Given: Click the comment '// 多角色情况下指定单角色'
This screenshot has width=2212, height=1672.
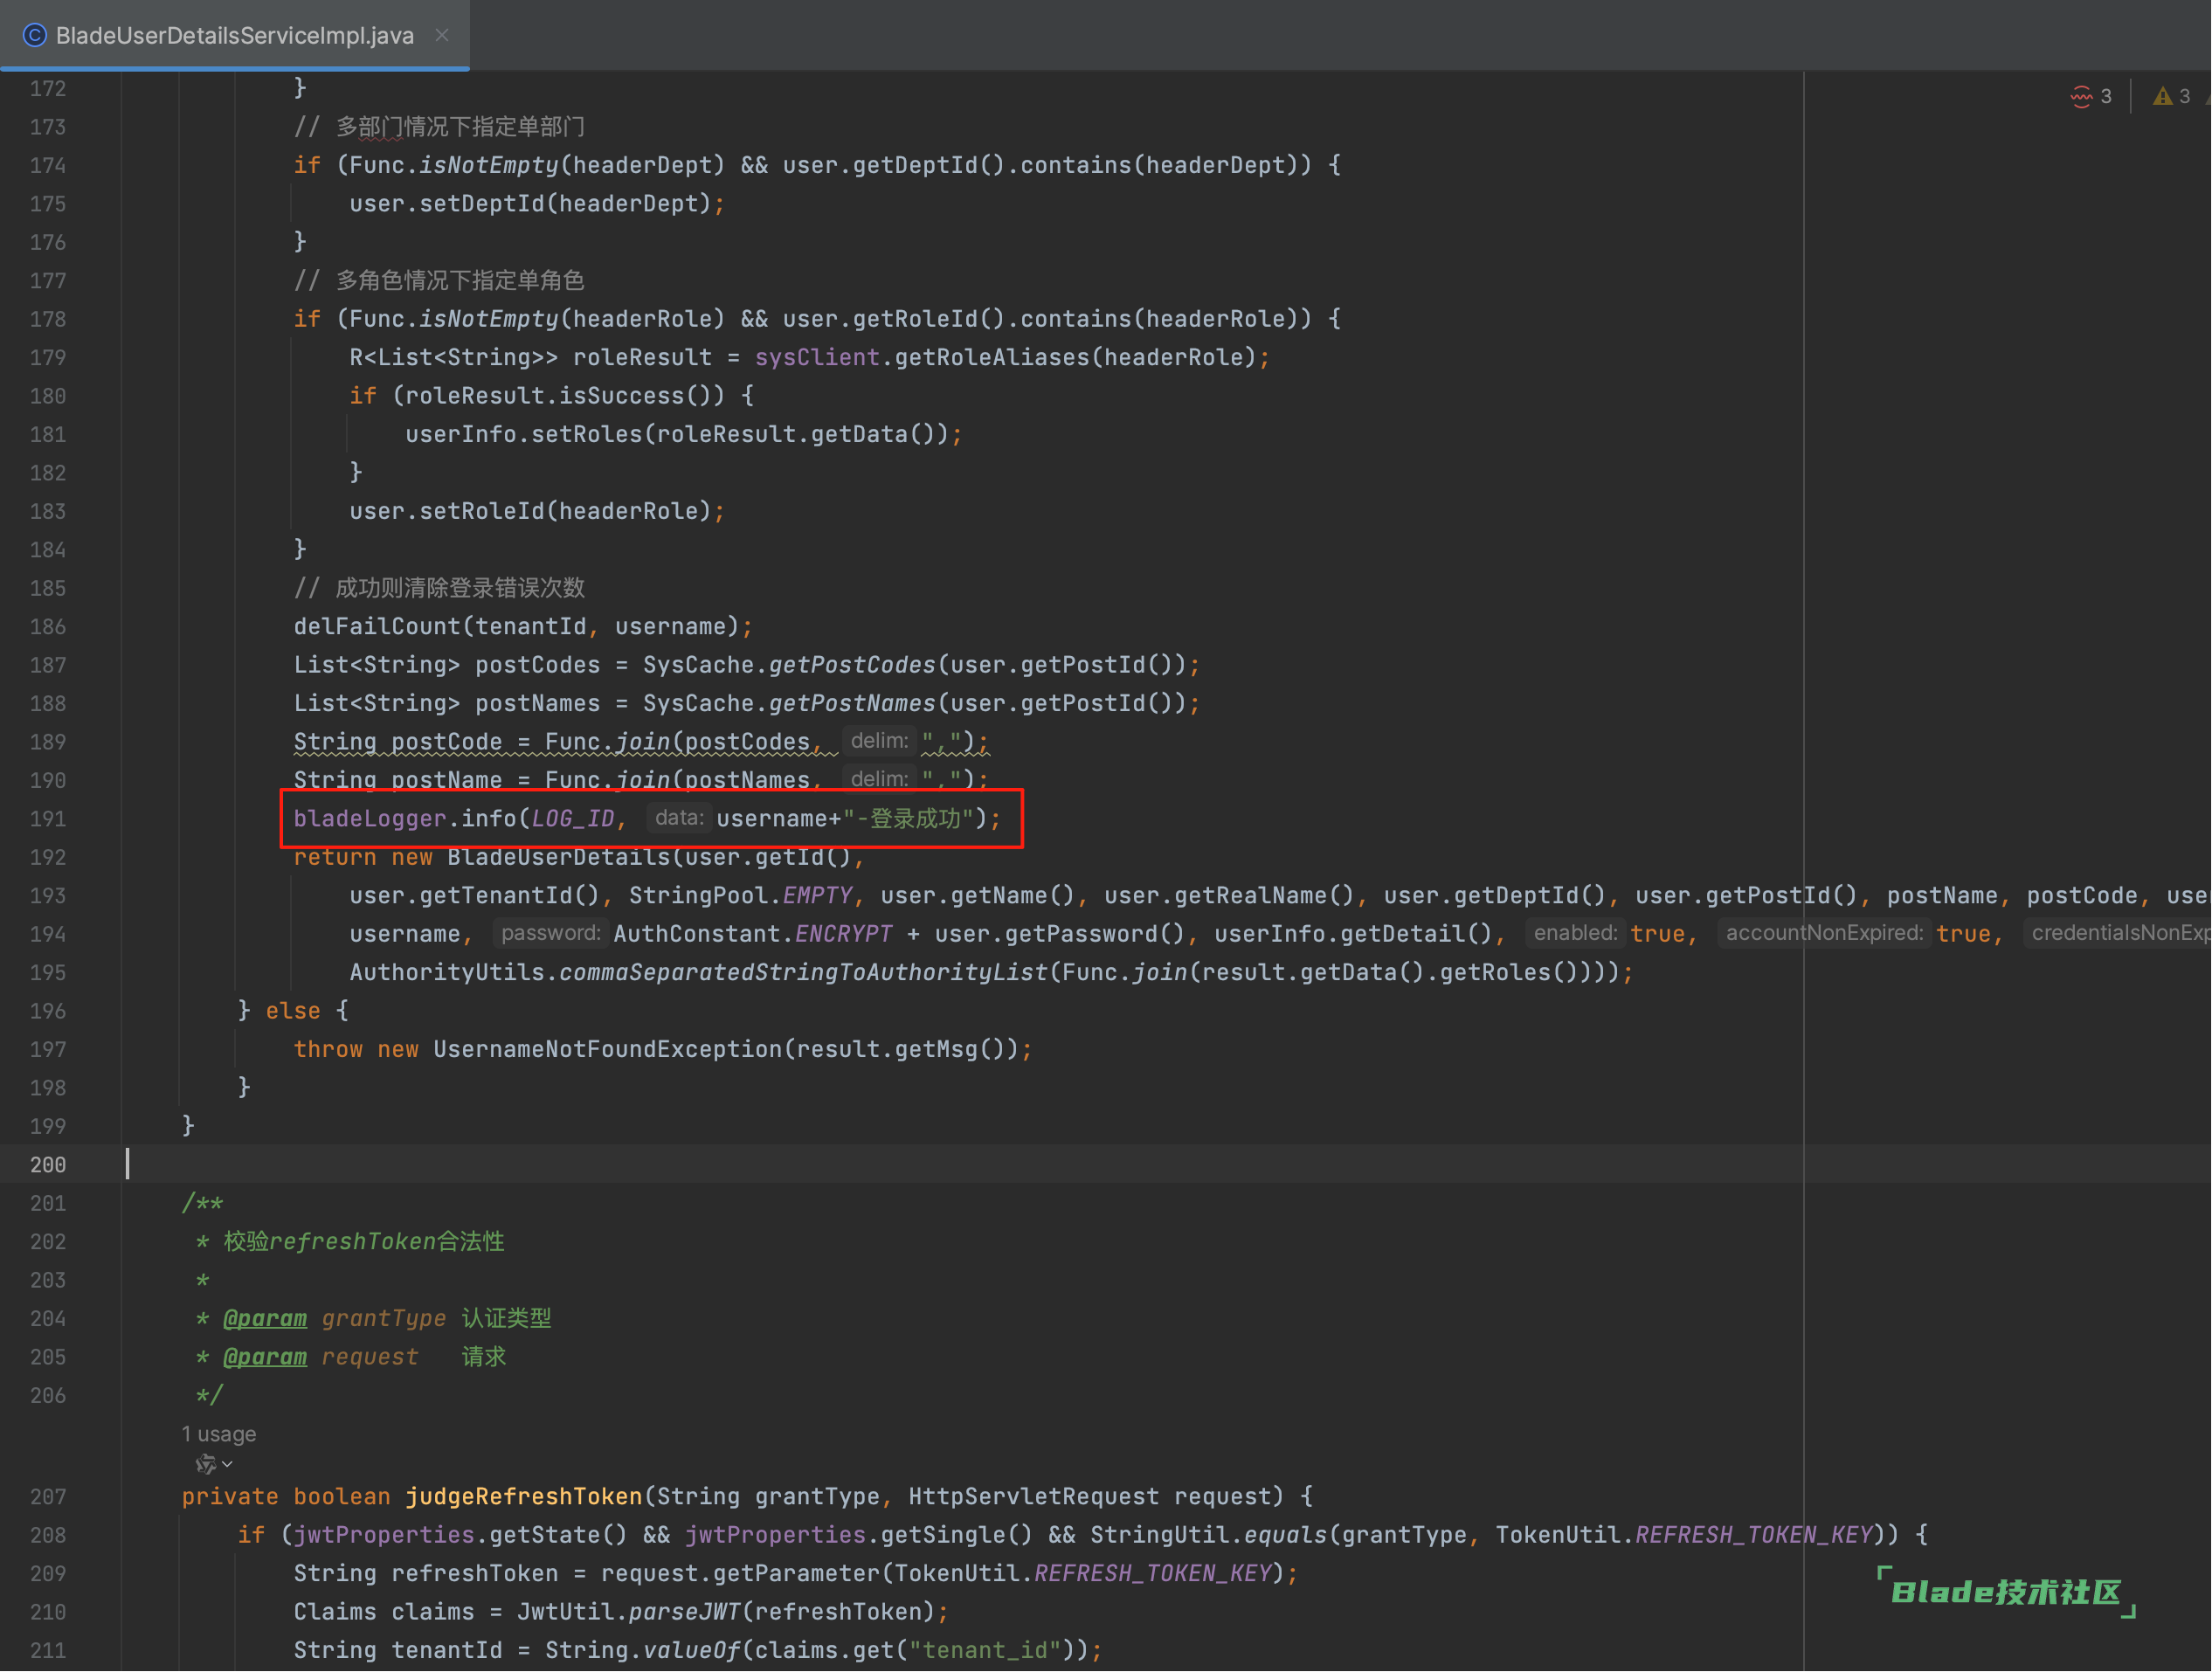Looking at the screenshot, I should [x=439, y=280].
